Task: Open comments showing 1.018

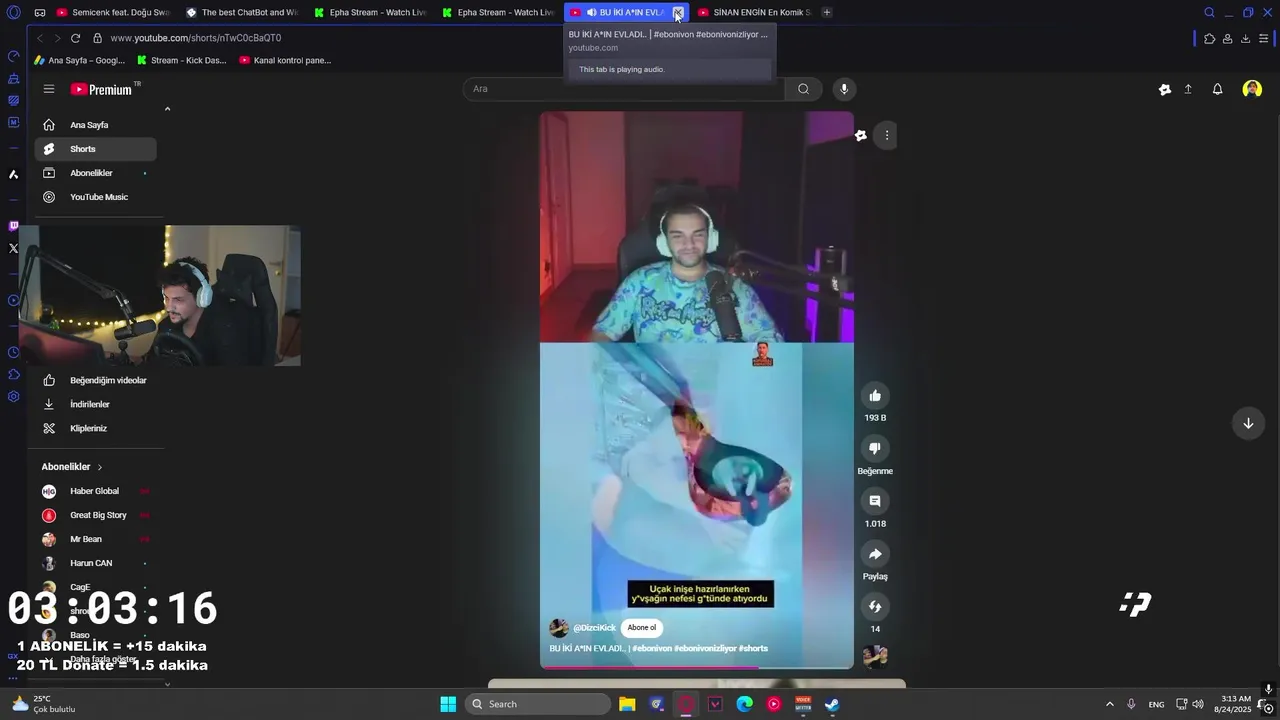Action: [x=875, y=501]
